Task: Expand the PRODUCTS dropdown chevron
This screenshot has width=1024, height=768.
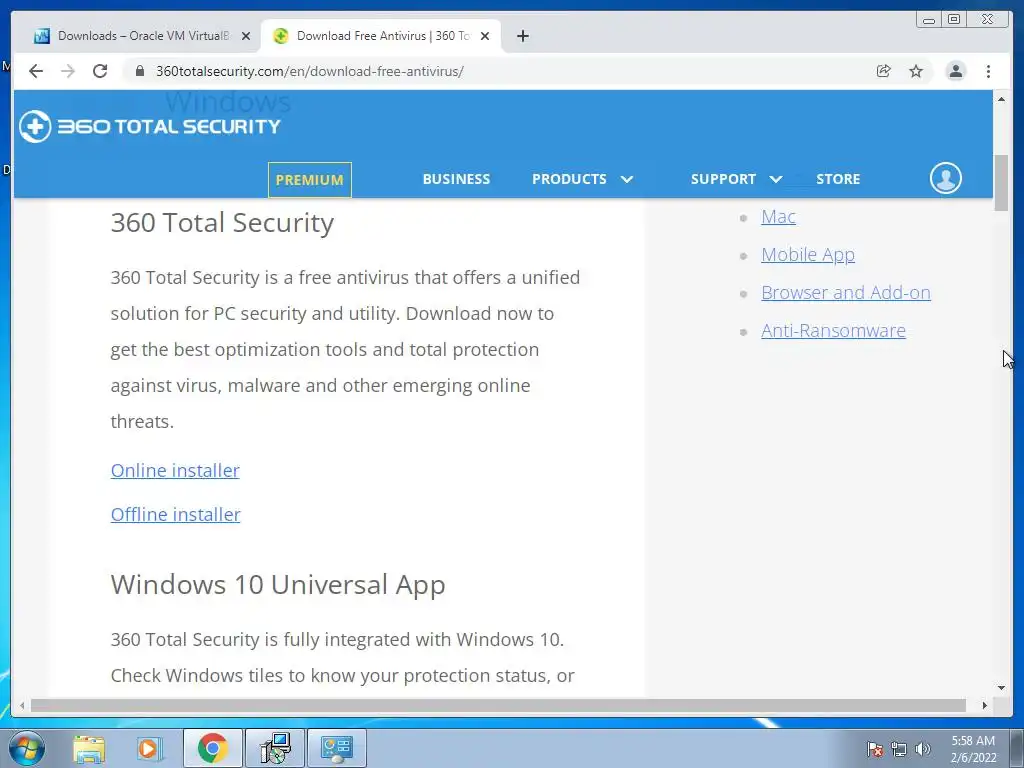Action: (626, 179)
